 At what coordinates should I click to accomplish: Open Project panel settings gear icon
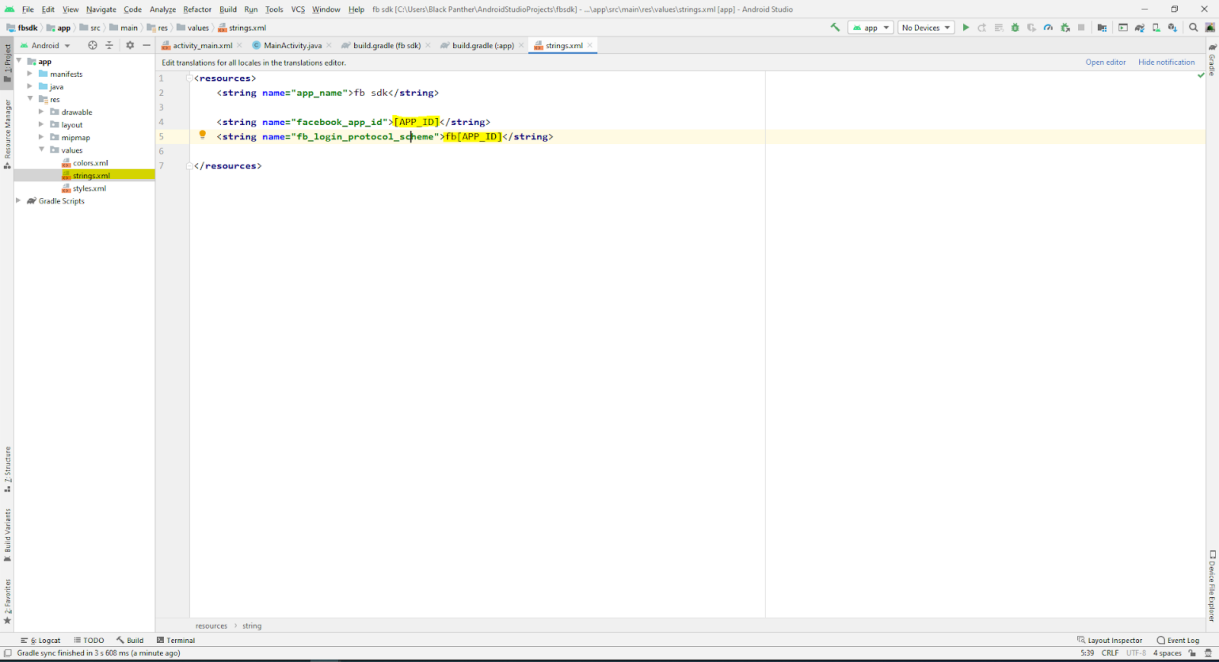129,45
